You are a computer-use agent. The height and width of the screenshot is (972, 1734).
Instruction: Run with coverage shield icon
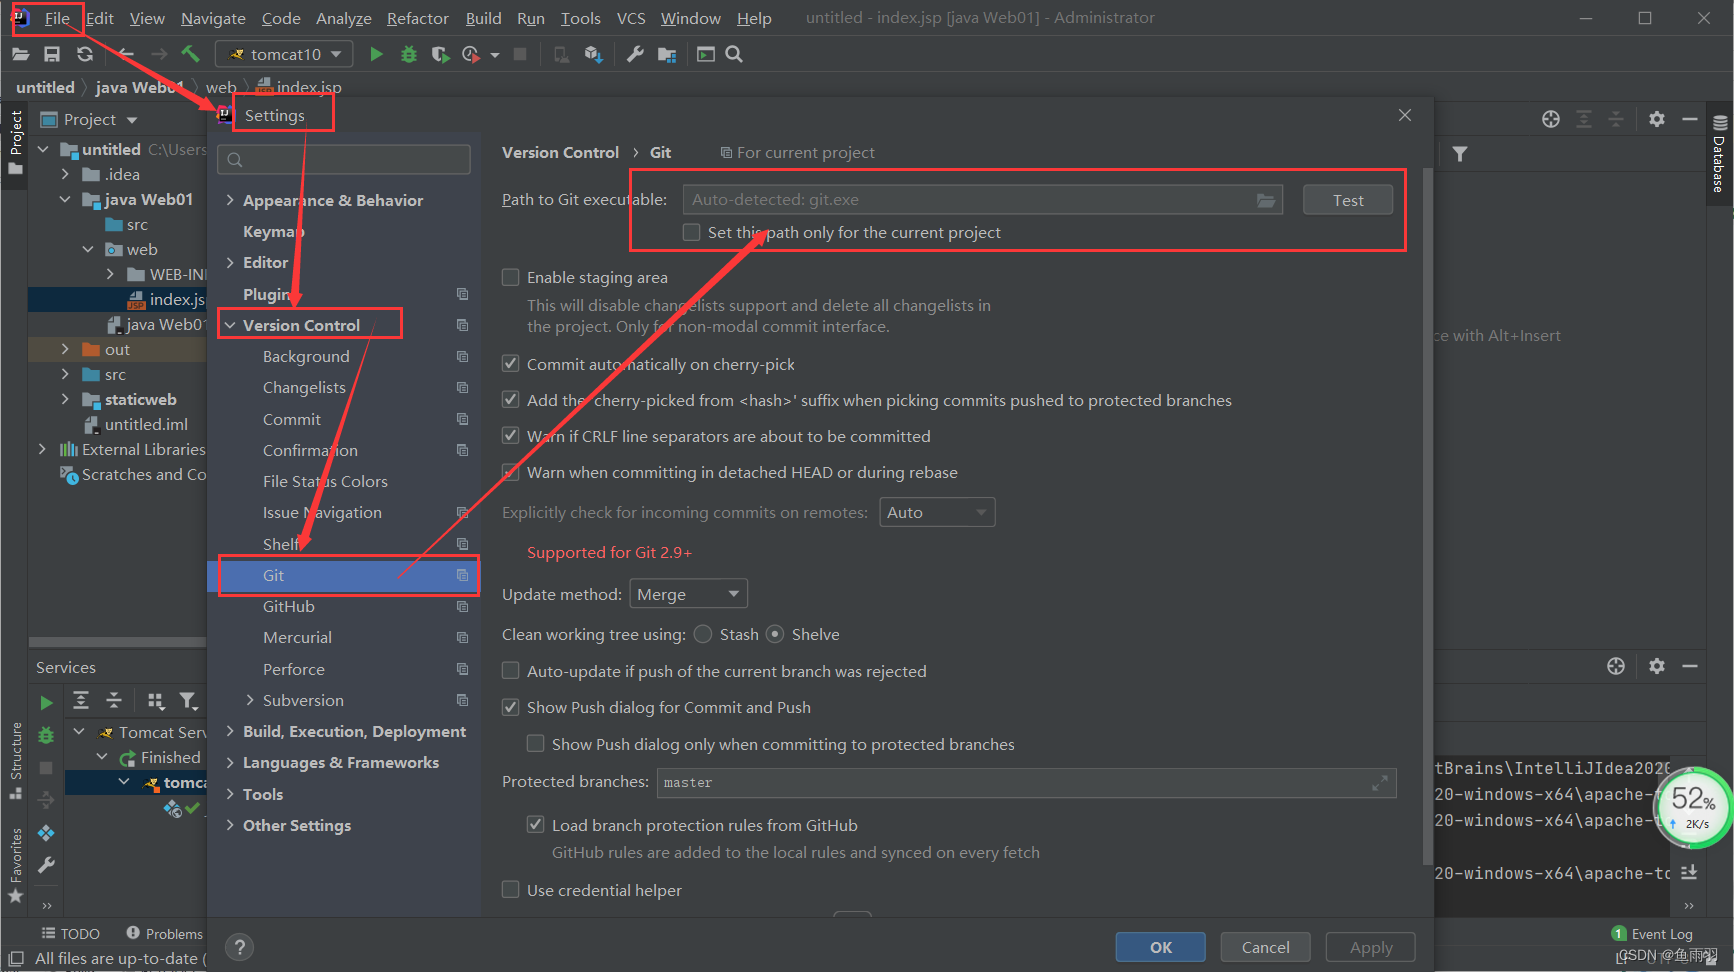(440, 54)
